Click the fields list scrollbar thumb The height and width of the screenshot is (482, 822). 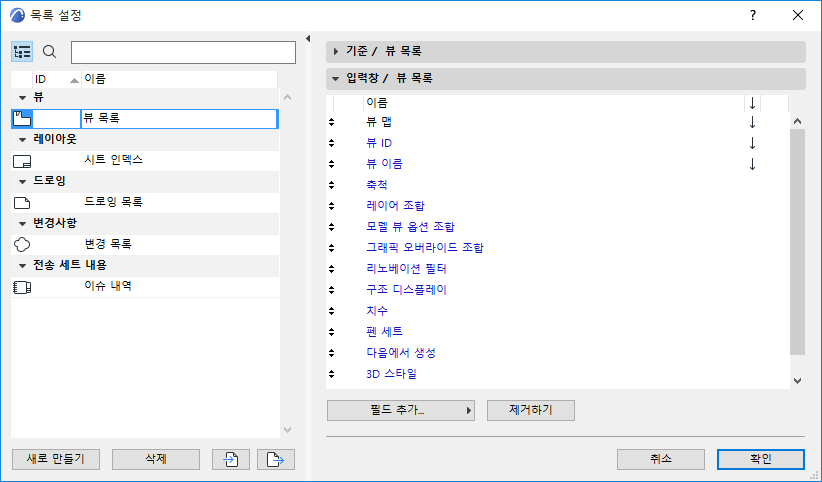point(797,242)
